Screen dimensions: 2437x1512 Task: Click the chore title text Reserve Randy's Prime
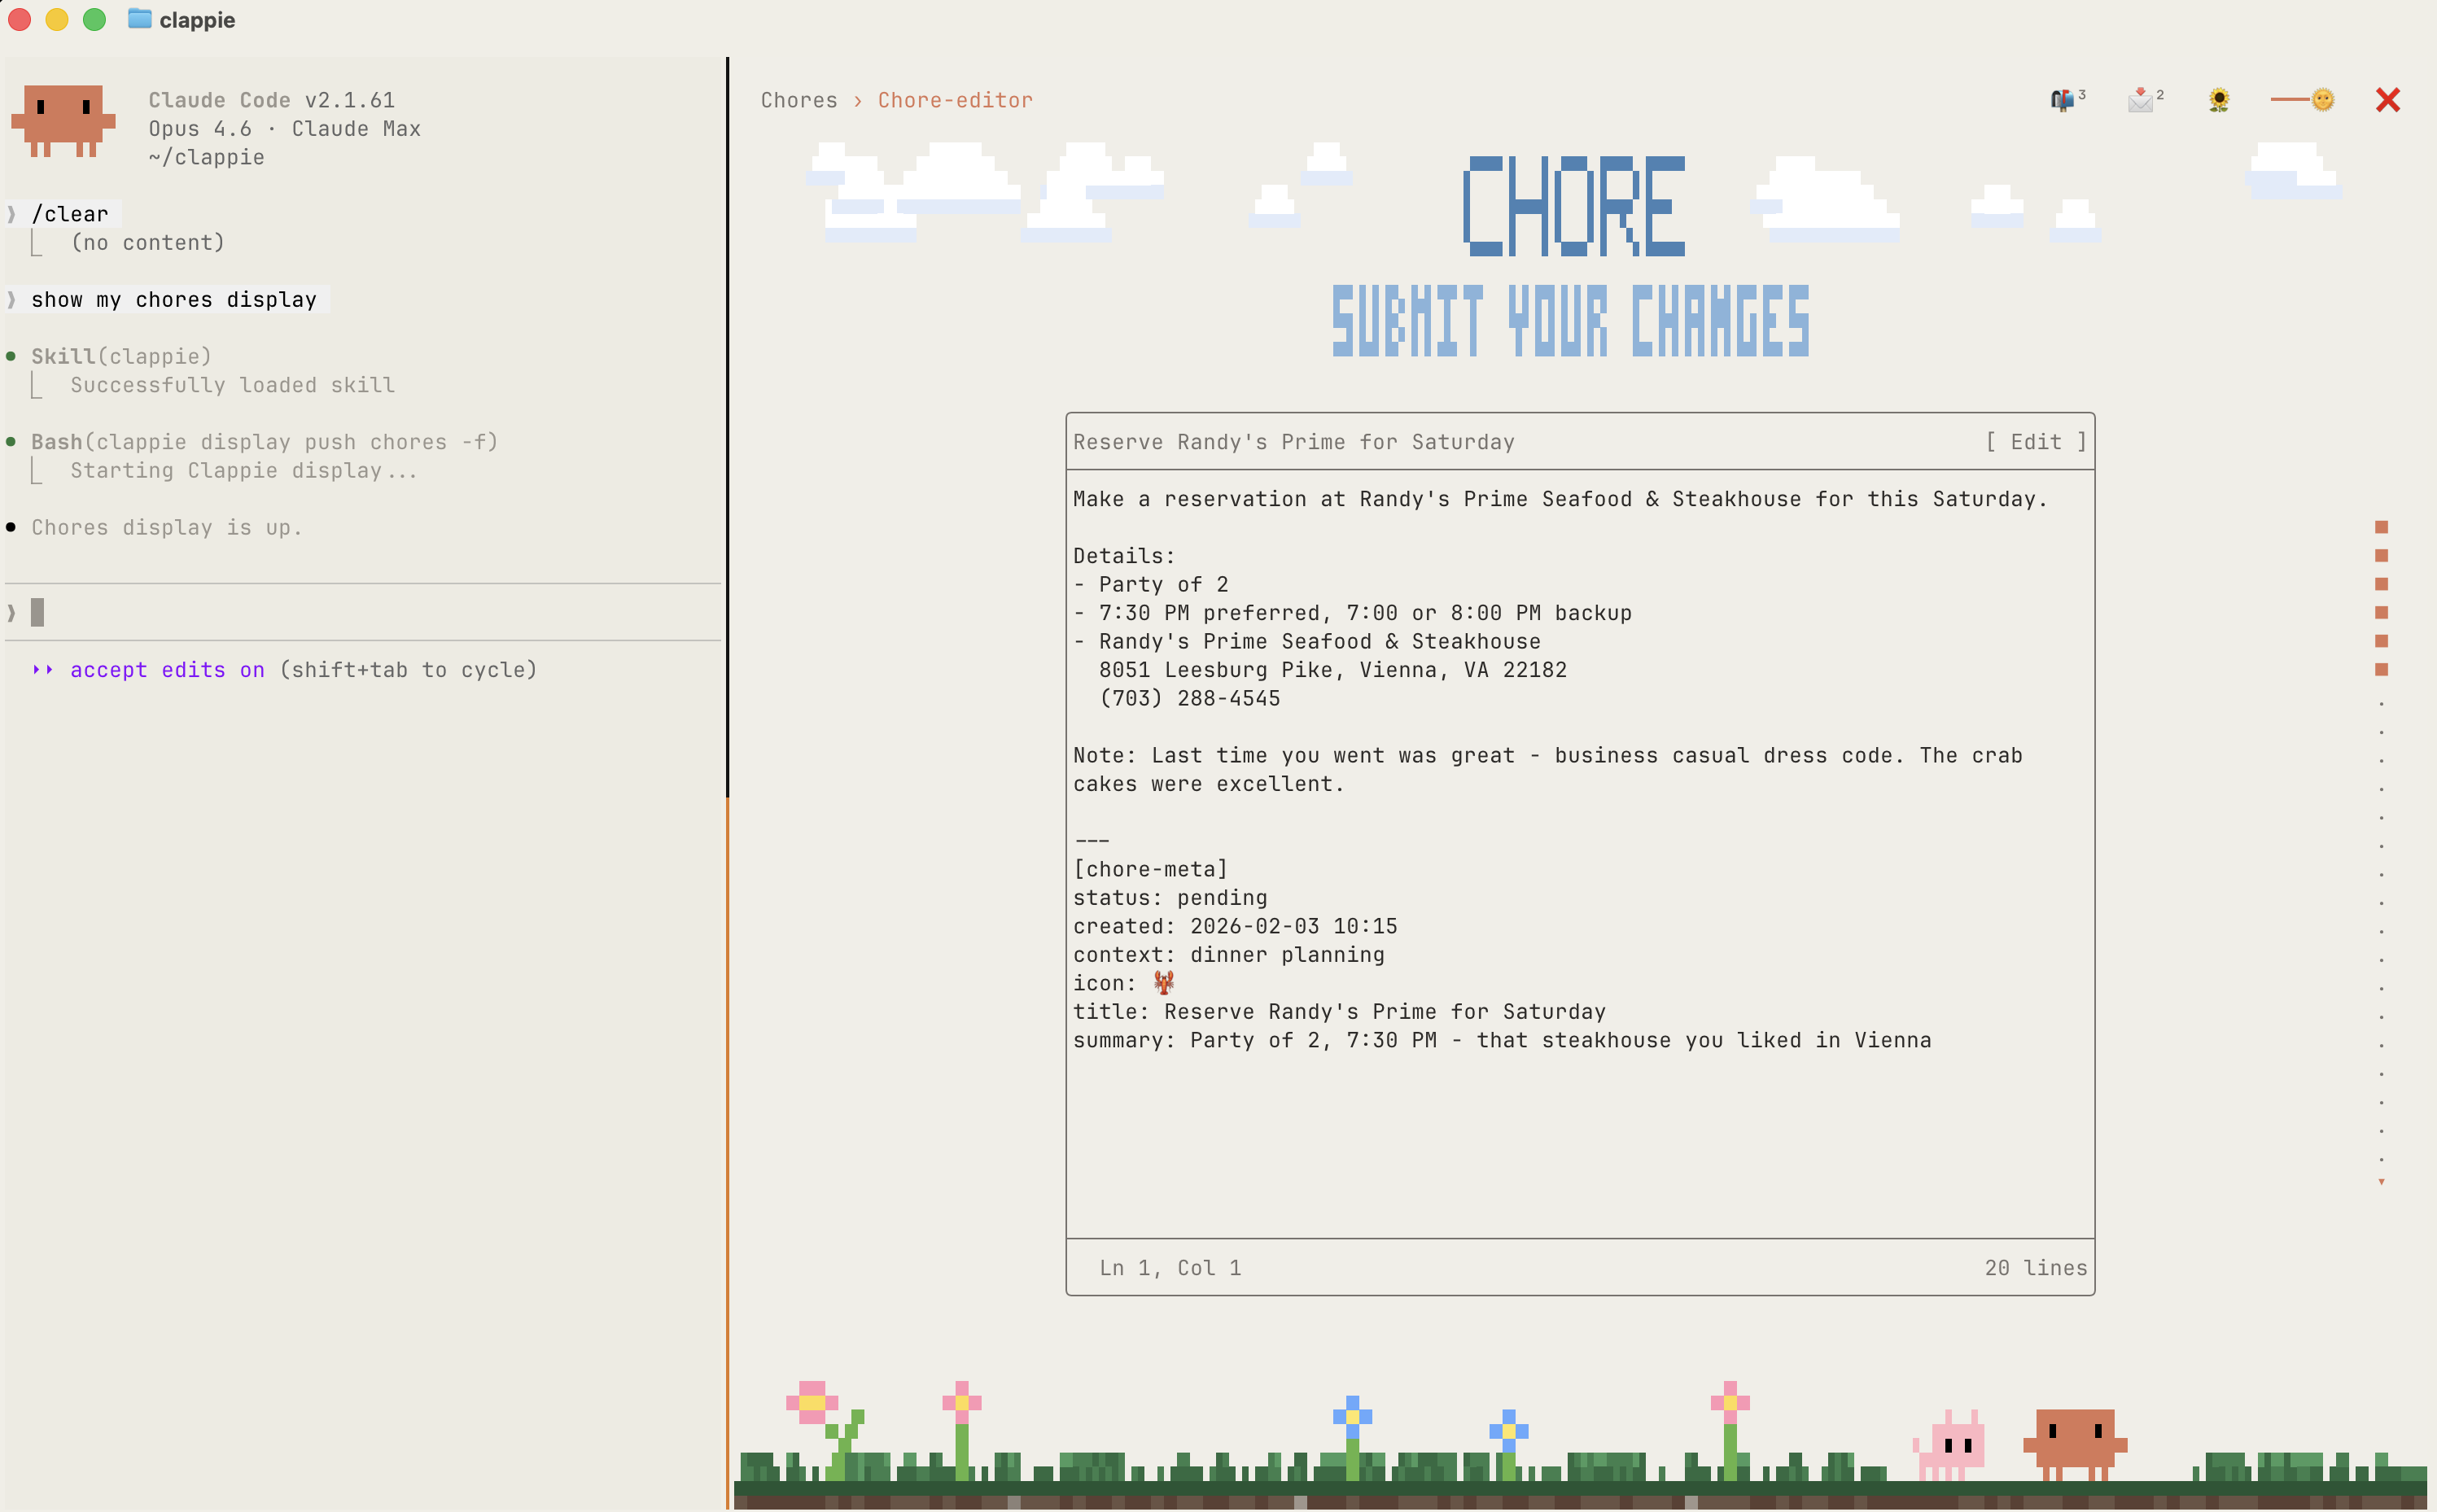tap(1293, 442)
